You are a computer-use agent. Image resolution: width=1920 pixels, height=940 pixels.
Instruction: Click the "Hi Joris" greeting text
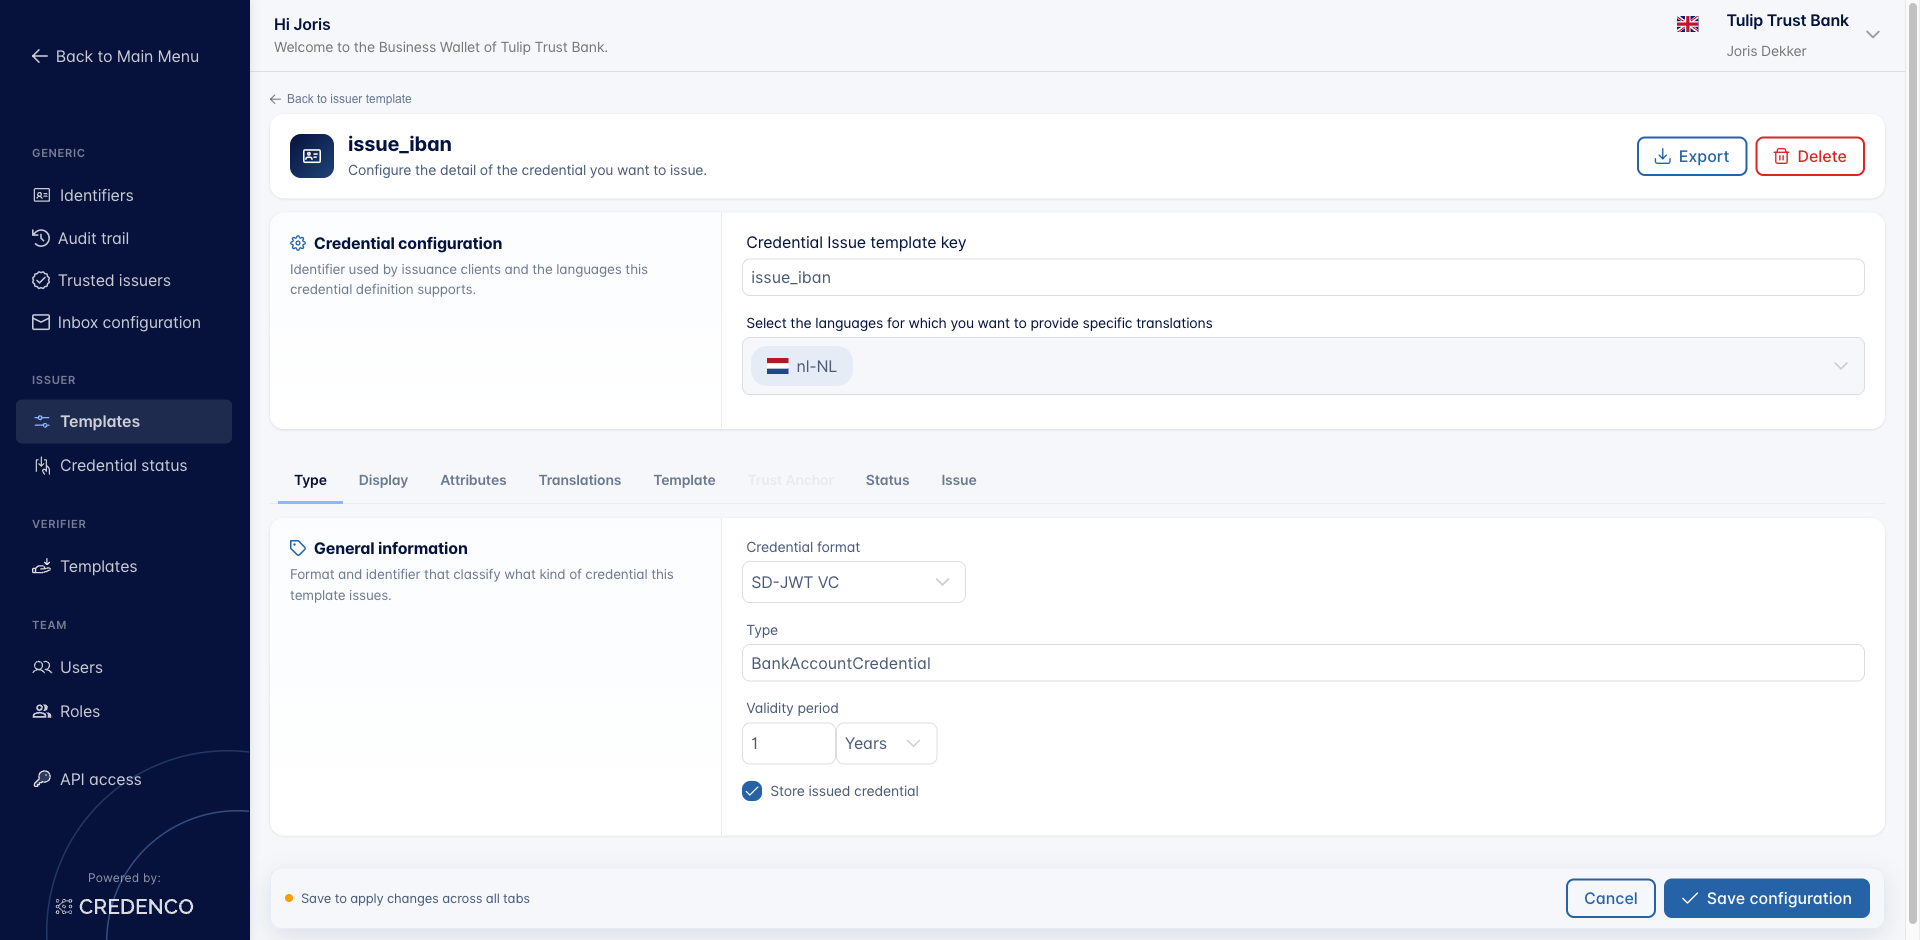coord(302,24)
